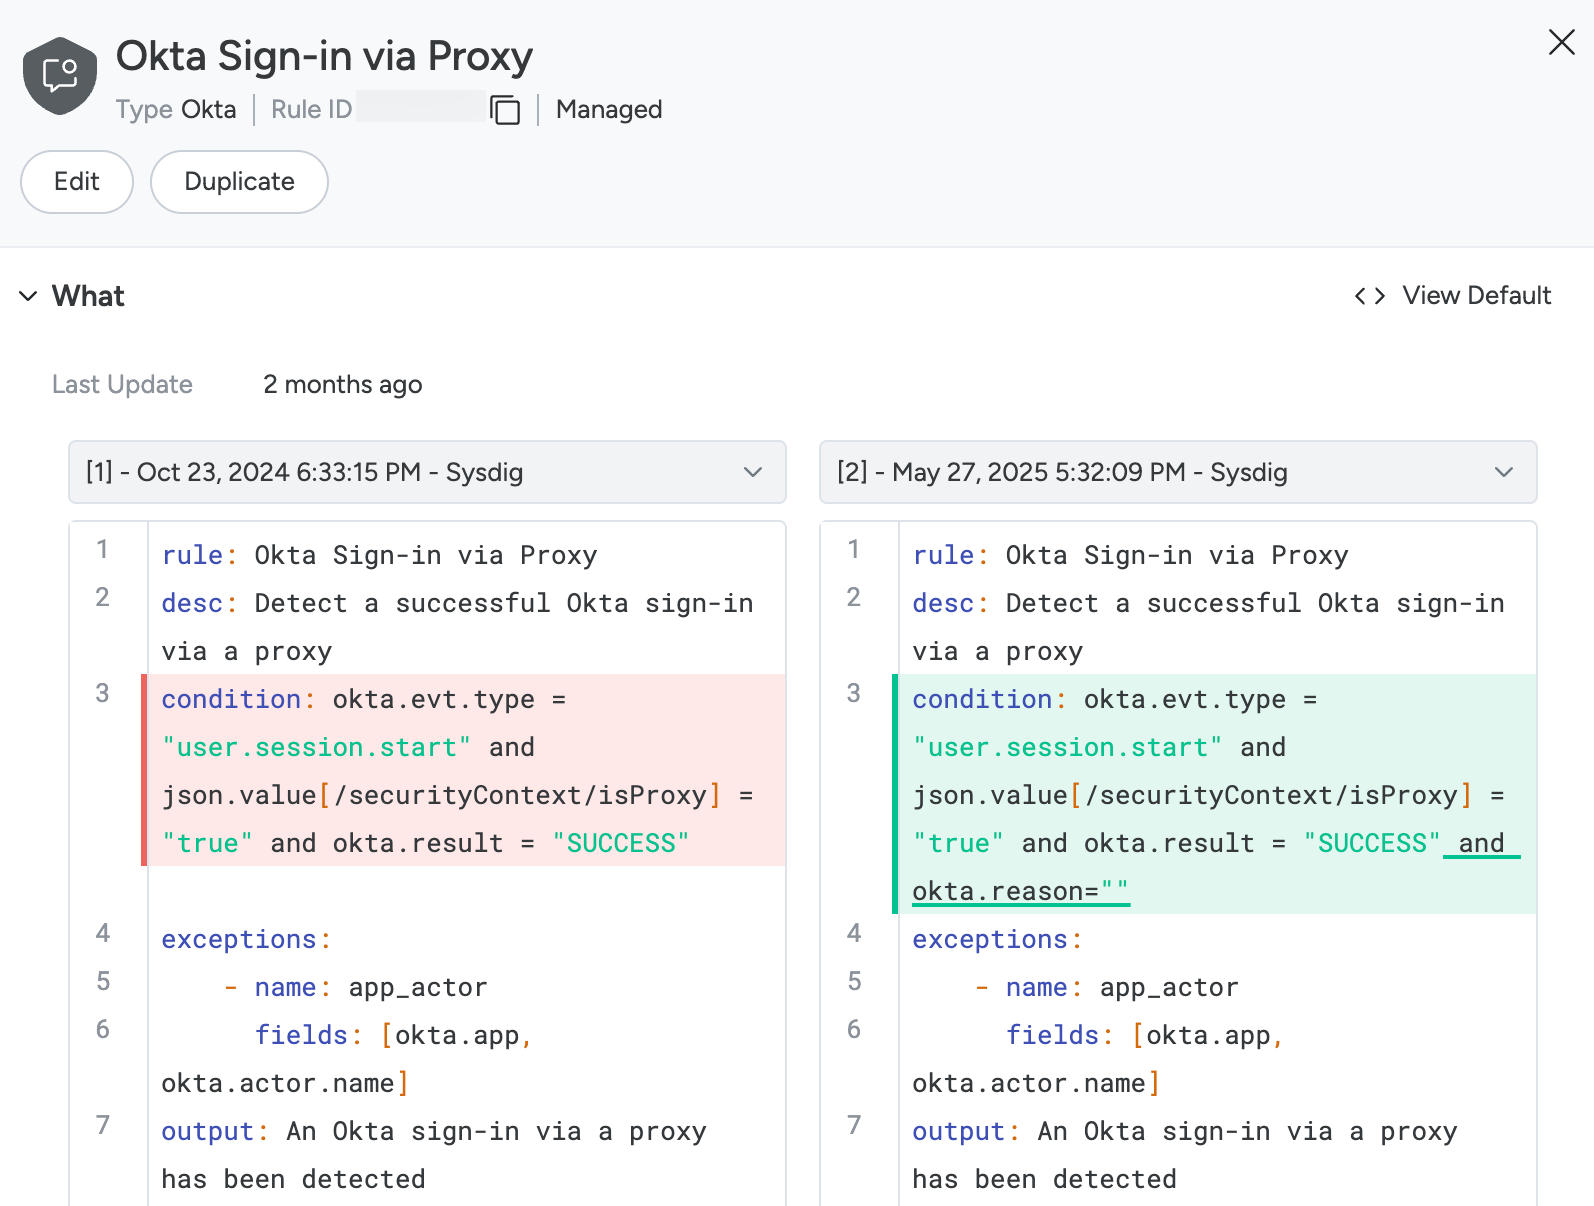Click line number 3 in left diff gutter
This screenshot has height=1206, width=1594.
tap(102, 693)
